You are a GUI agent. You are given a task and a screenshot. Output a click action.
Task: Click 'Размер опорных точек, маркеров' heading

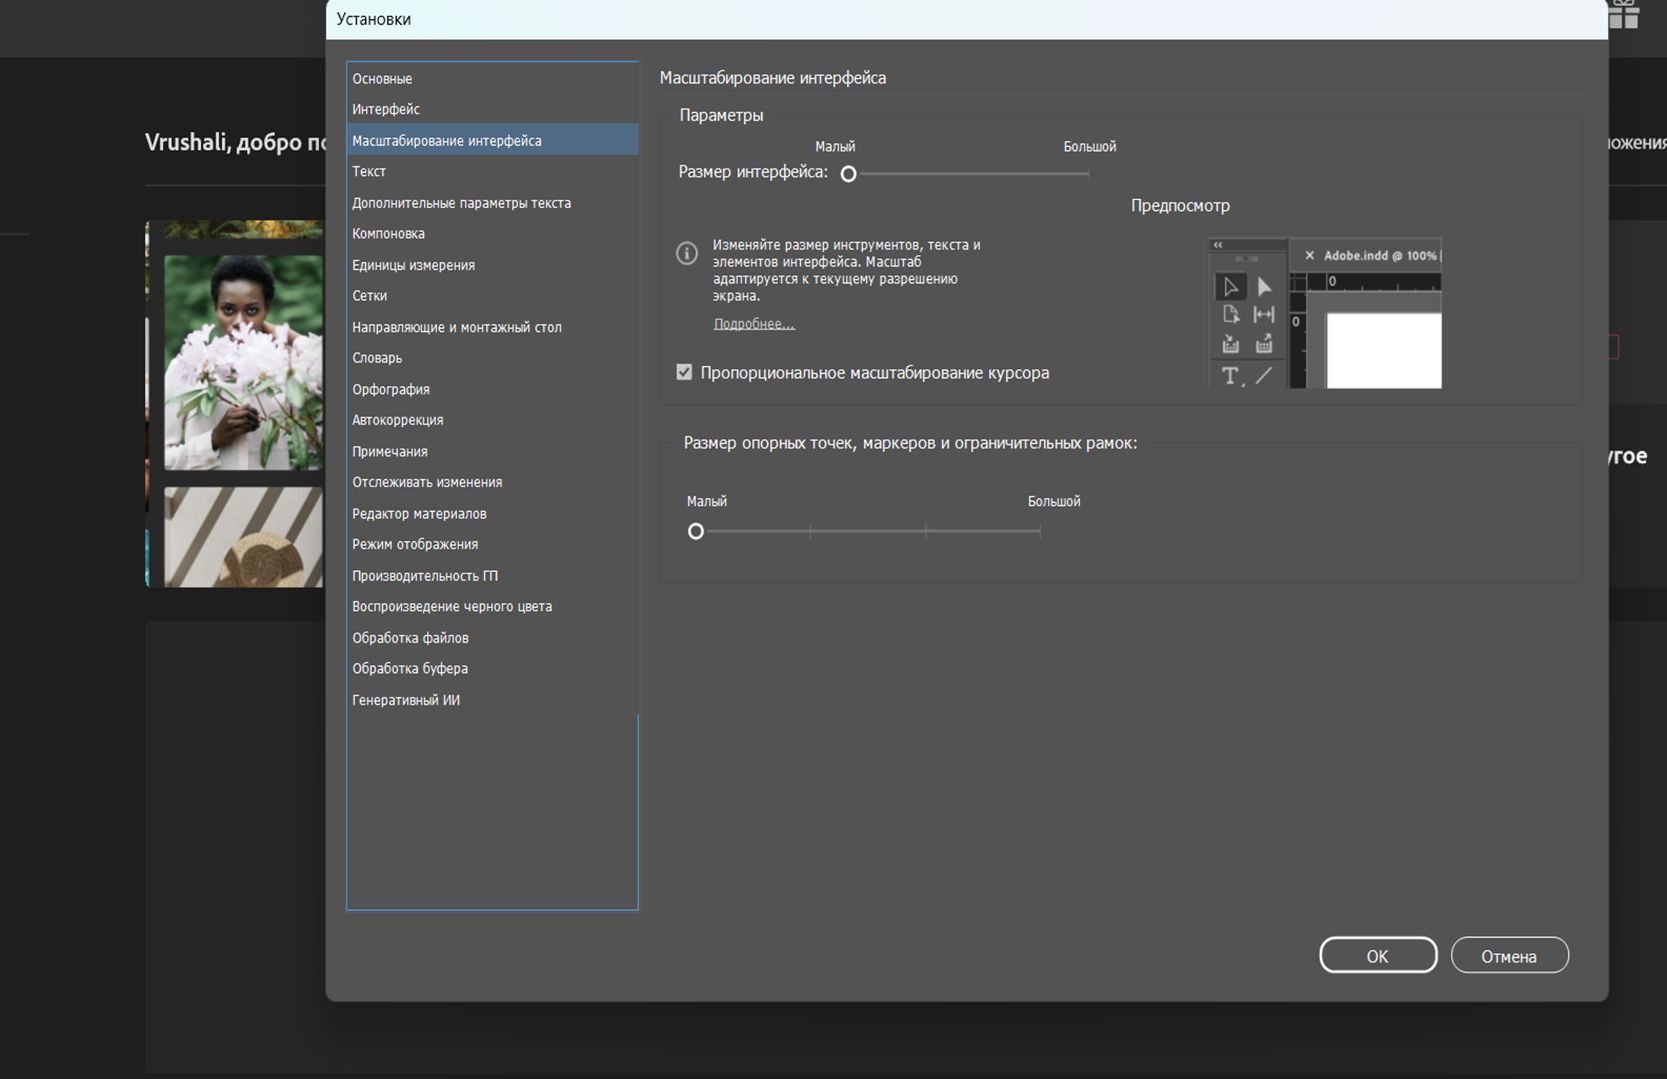pyautogui.click(x=910, y=443)
